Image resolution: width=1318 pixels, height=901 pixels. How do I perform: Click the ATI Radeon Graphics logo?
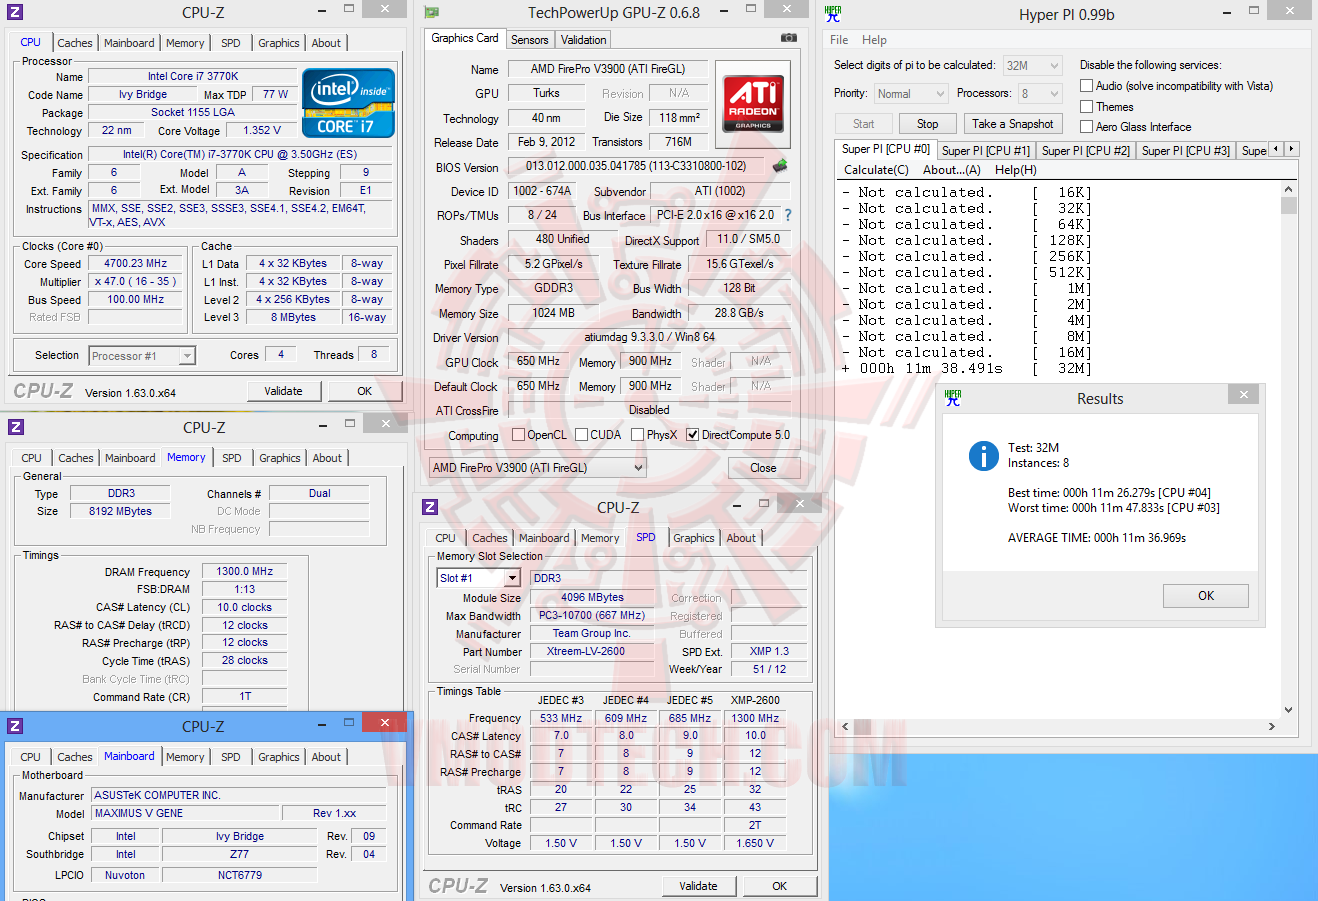point(753,104)
